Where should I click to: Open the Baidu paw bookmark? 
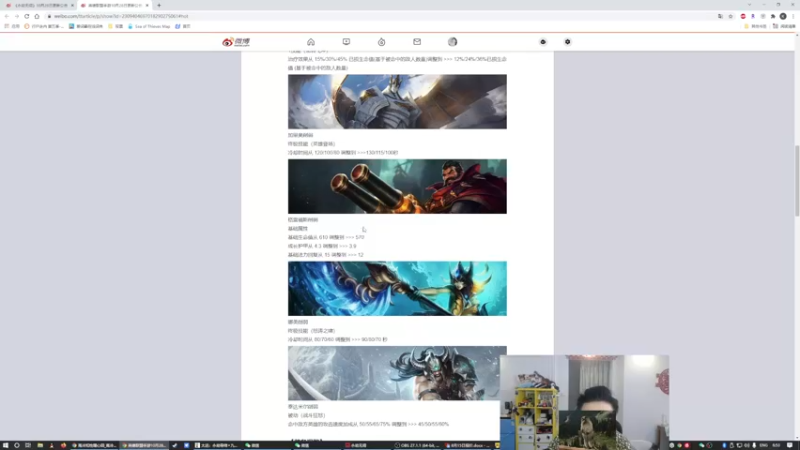[183, 26]
